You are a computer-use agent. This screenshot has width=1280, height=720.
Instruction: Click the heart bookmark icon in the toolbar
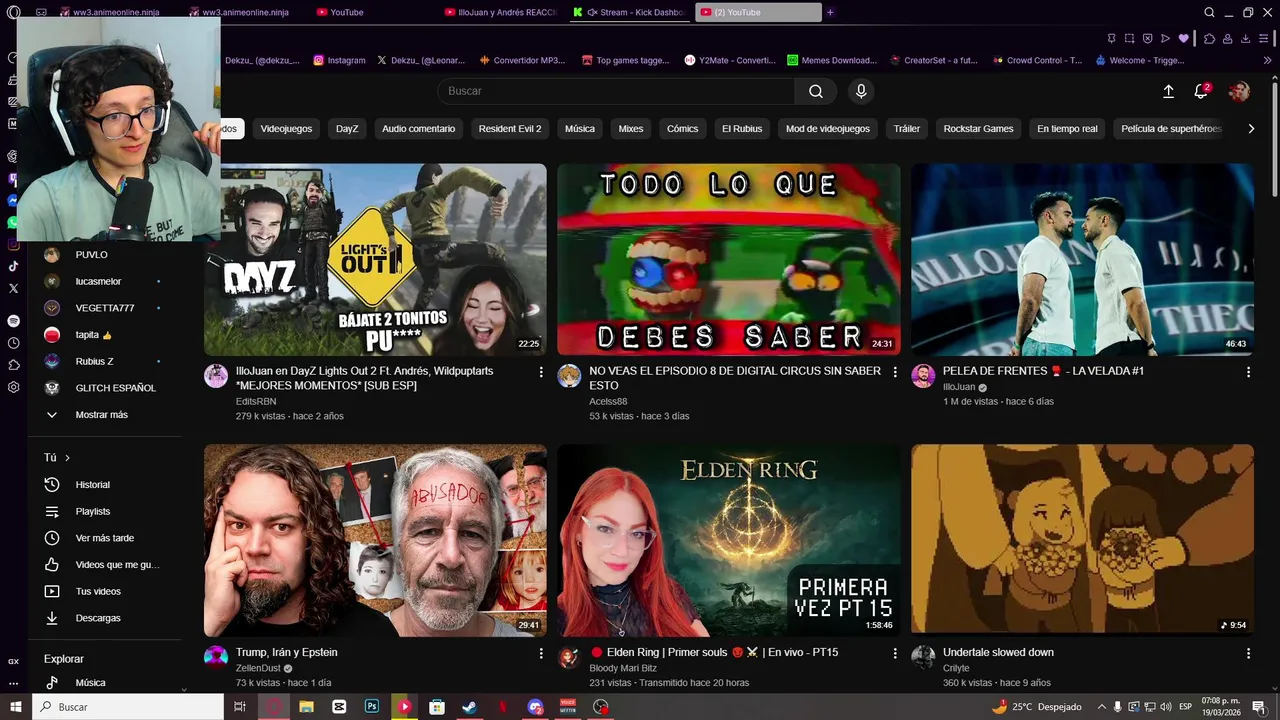[x=1184, y=38]
